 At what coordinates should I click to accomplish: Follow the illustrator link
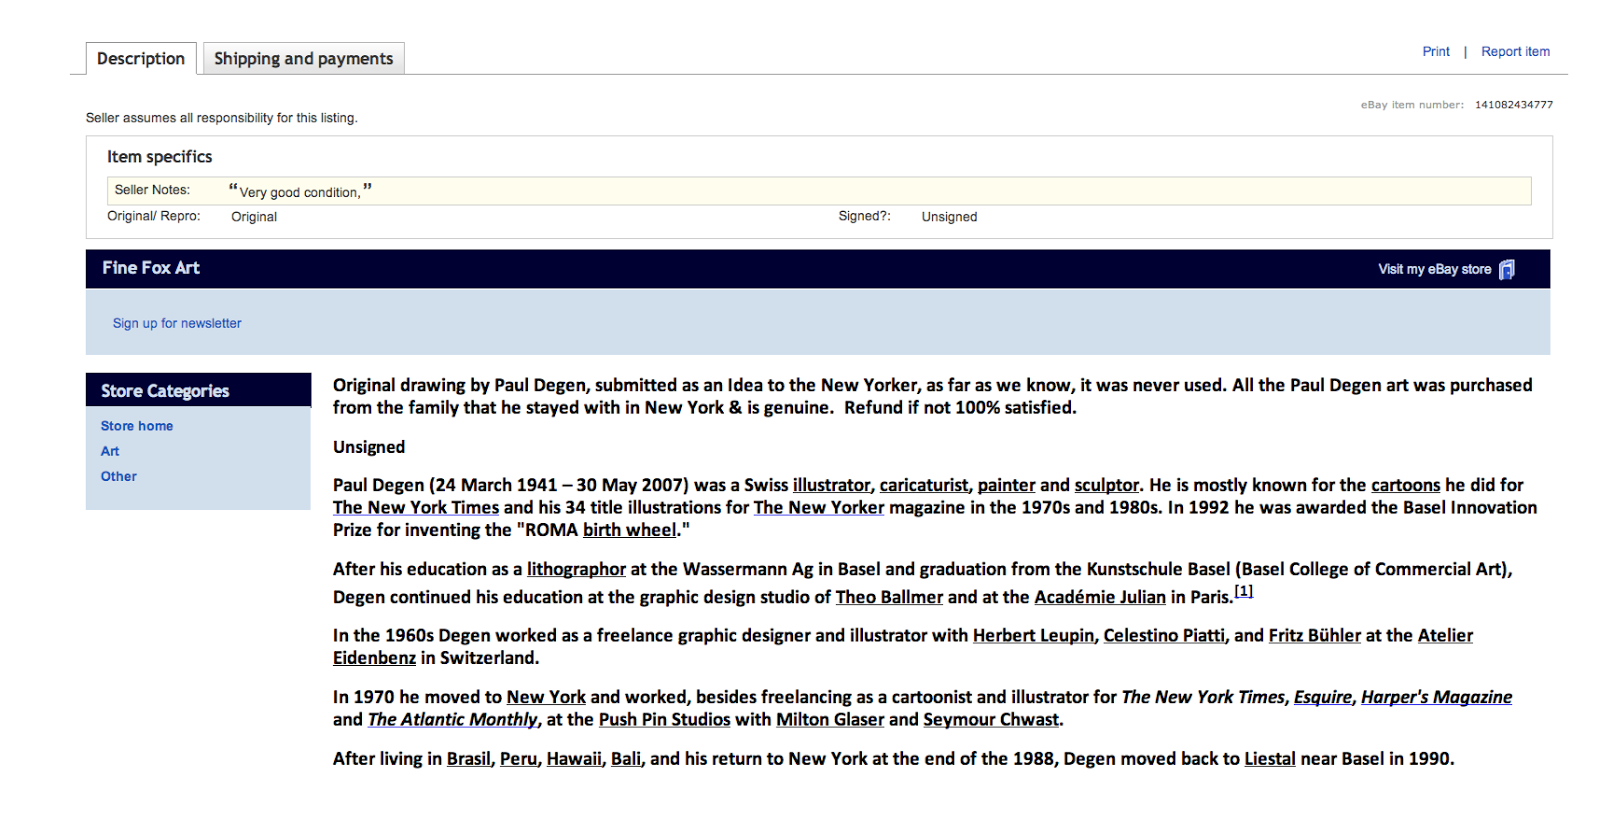[x=831, y=485]
